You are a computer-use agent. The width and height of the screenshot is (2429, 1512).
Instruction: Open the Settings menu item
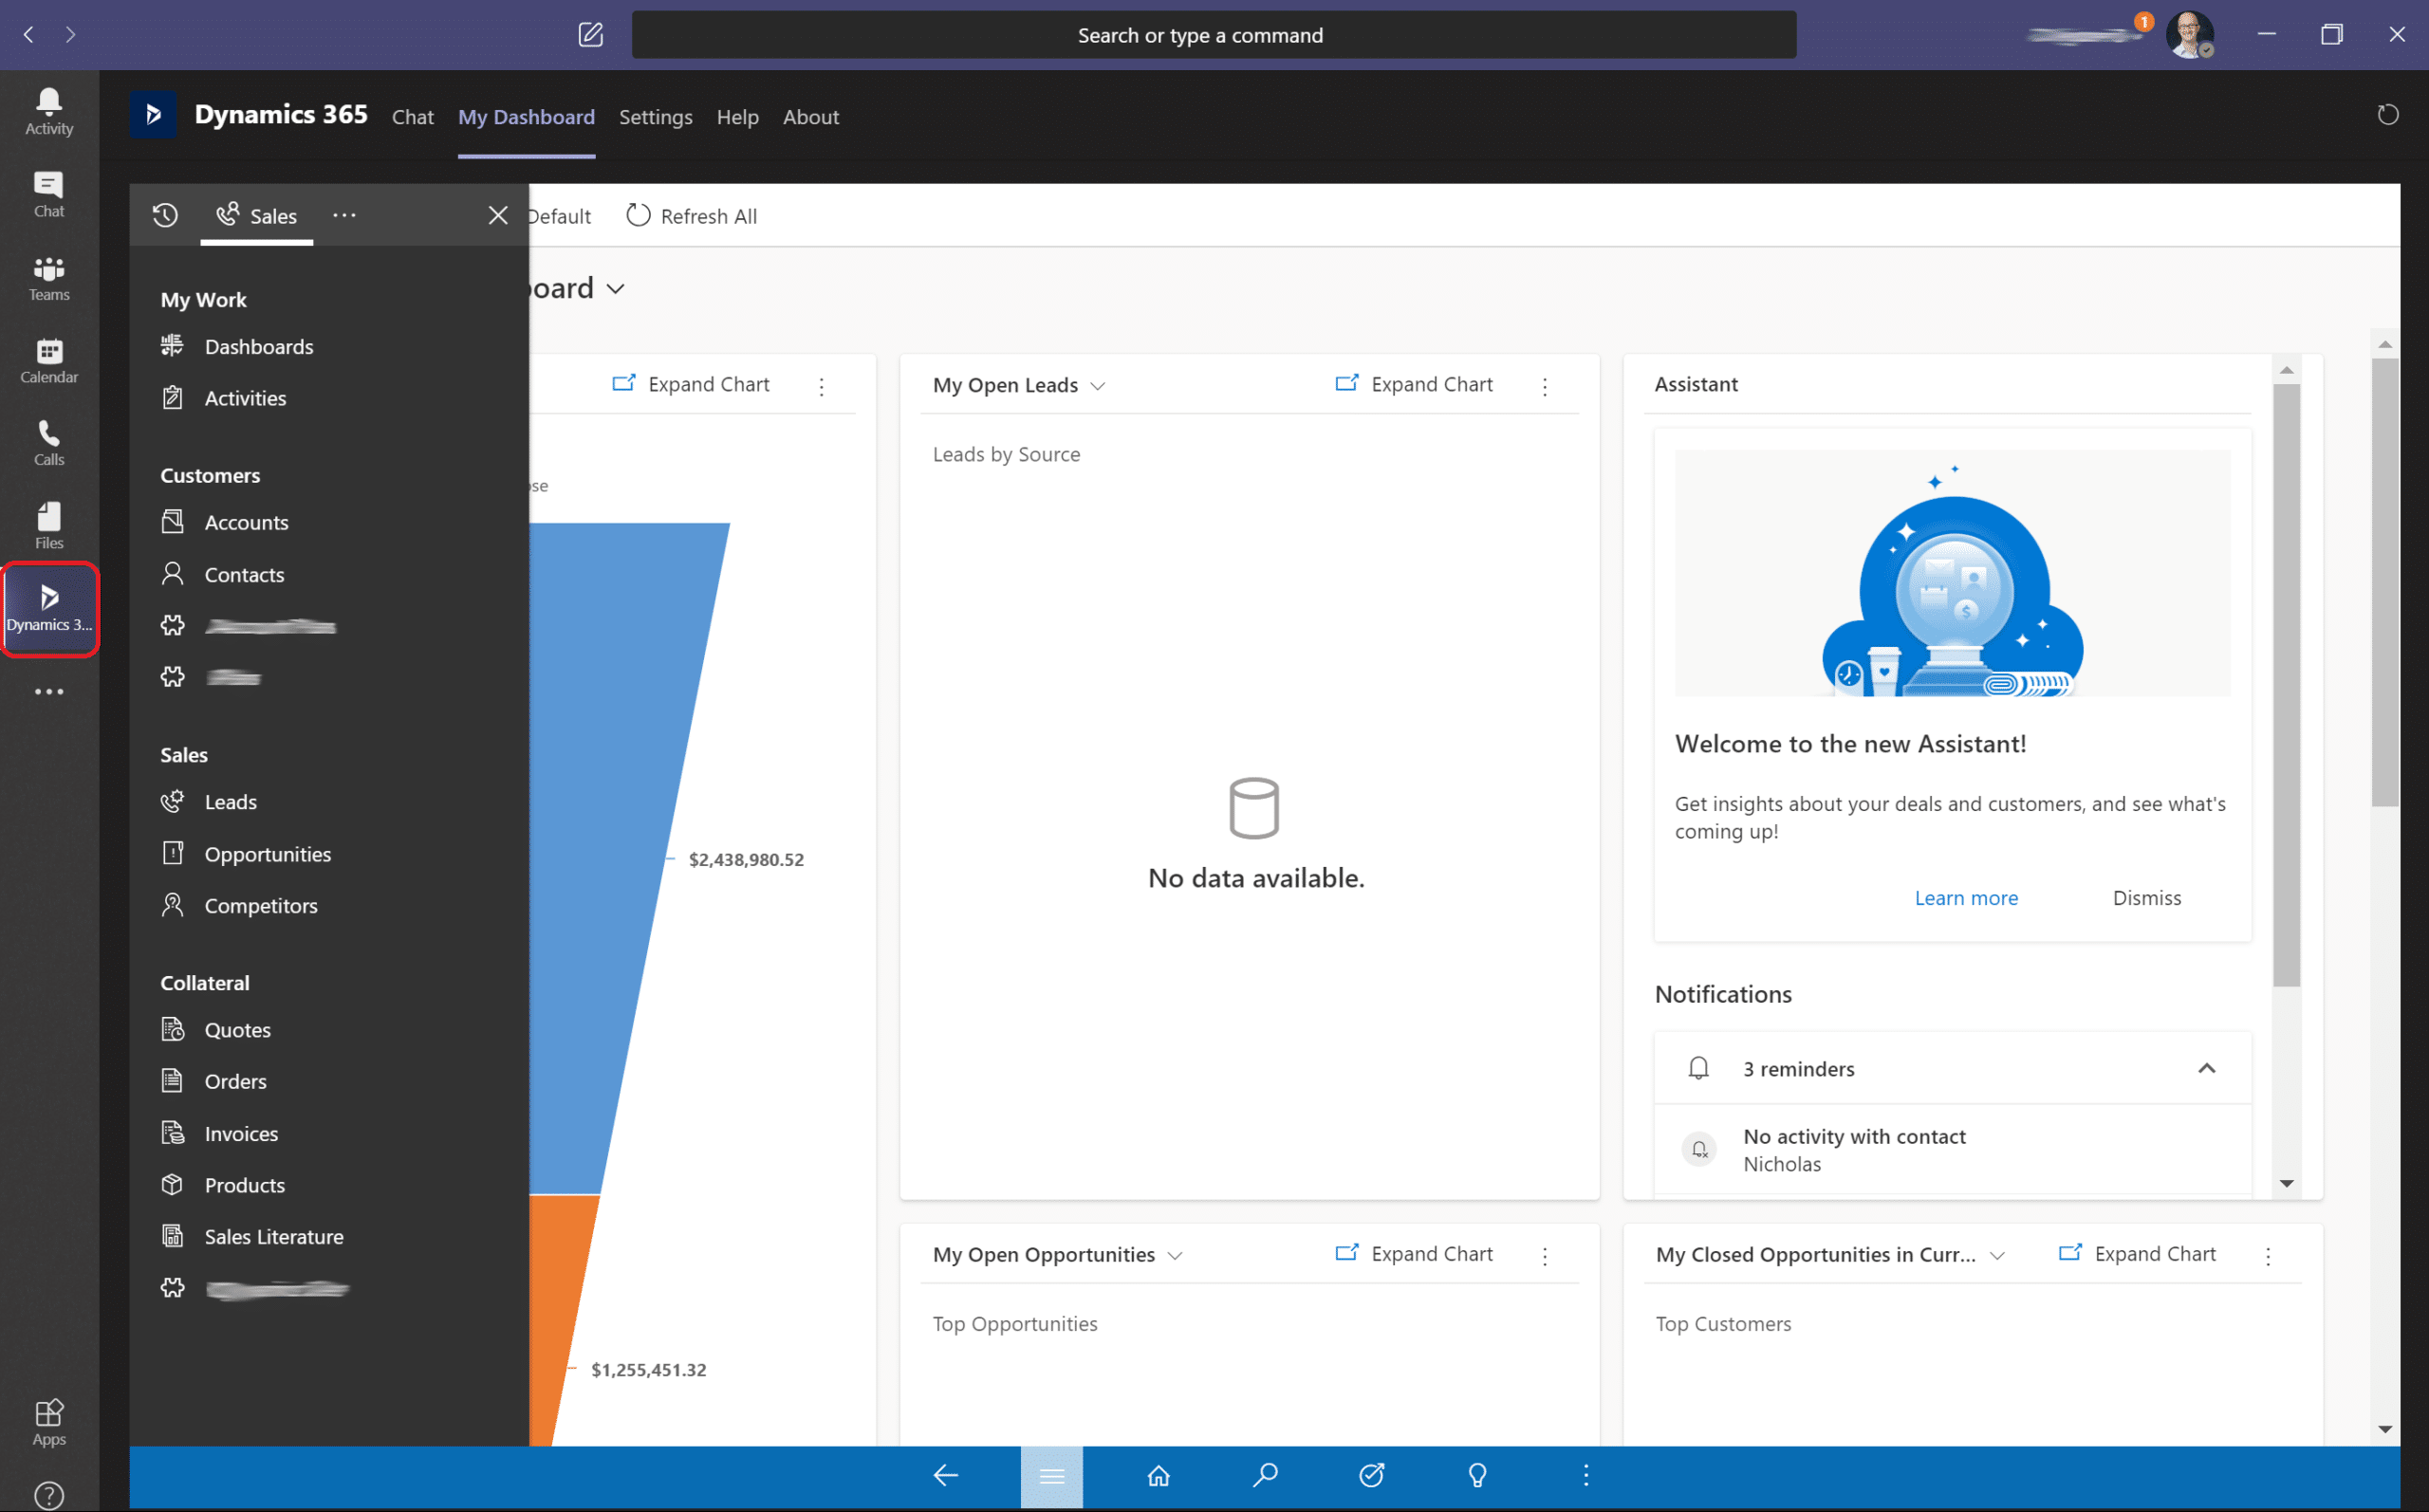click(x=656, y=117)
